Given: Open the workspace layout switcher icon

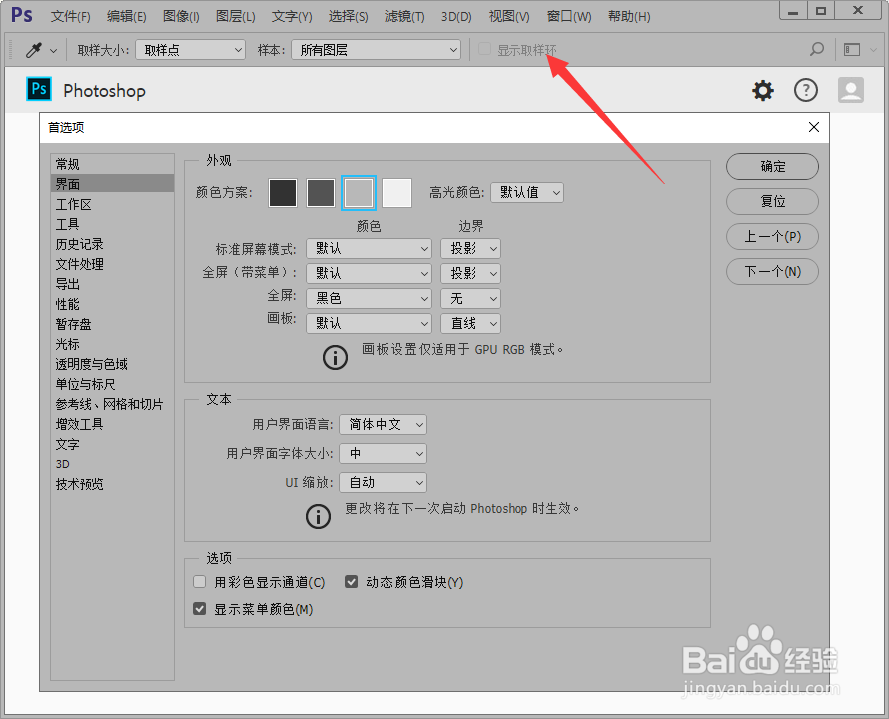Looking at the screenshot, I should (852, 50).
